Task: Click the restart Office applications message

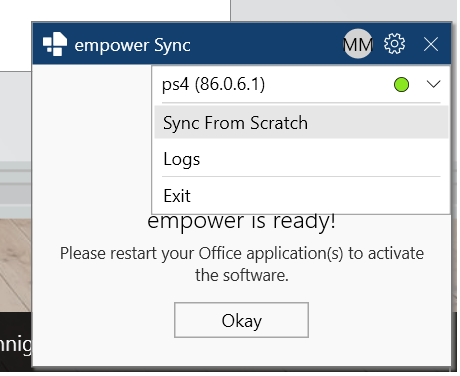Action: 242,264
